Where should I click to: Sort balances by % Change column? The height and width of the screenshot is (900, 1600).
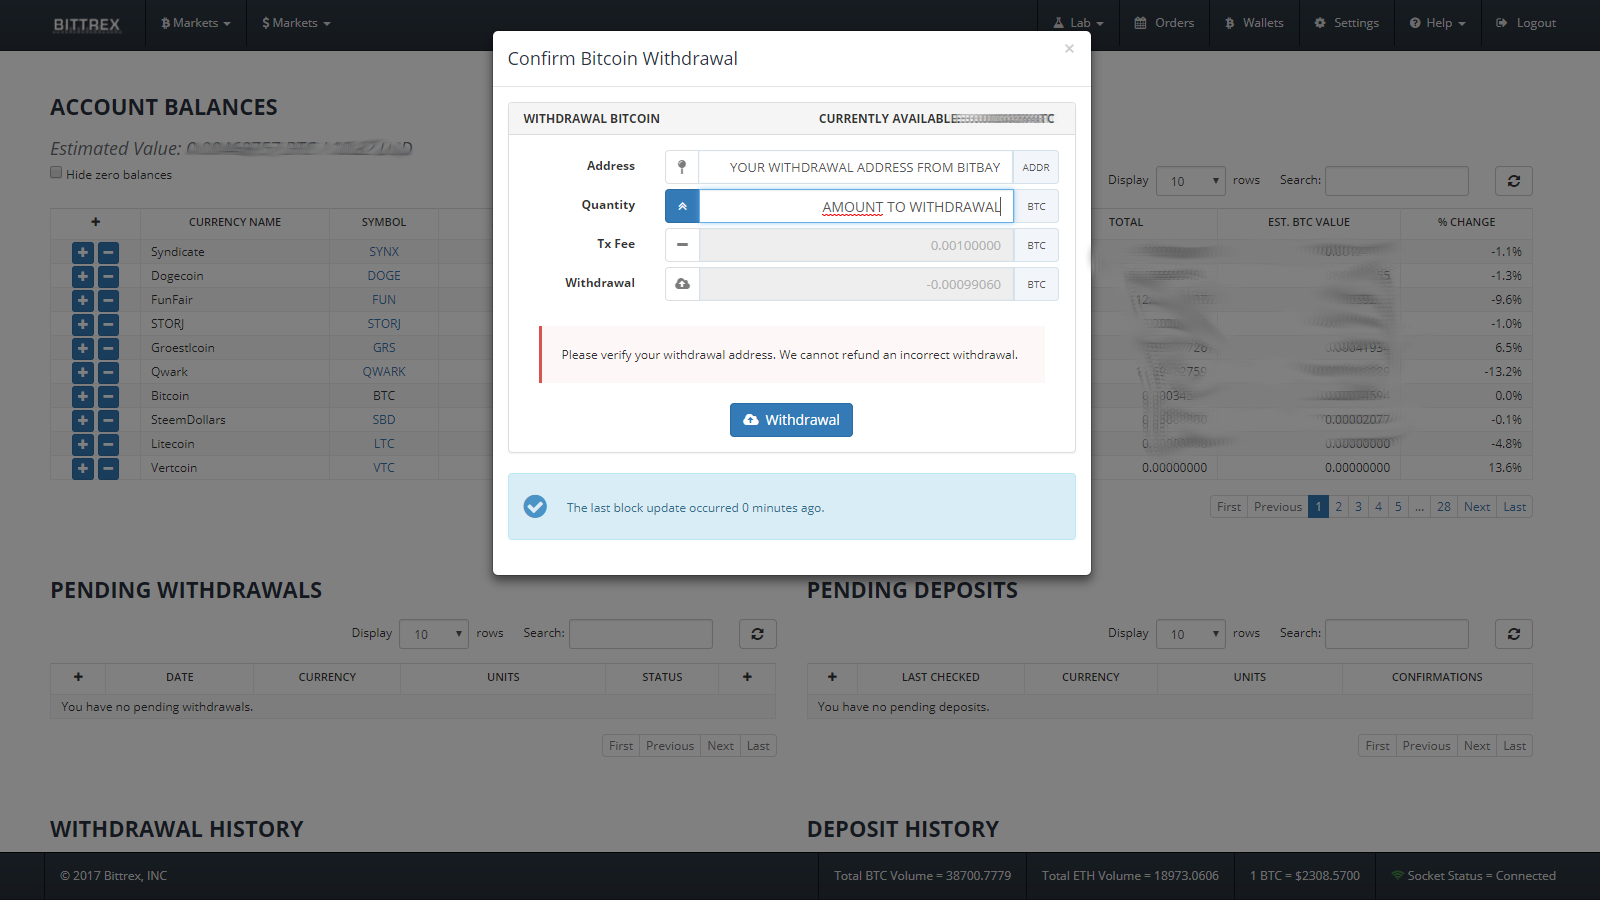[1466, 222]
